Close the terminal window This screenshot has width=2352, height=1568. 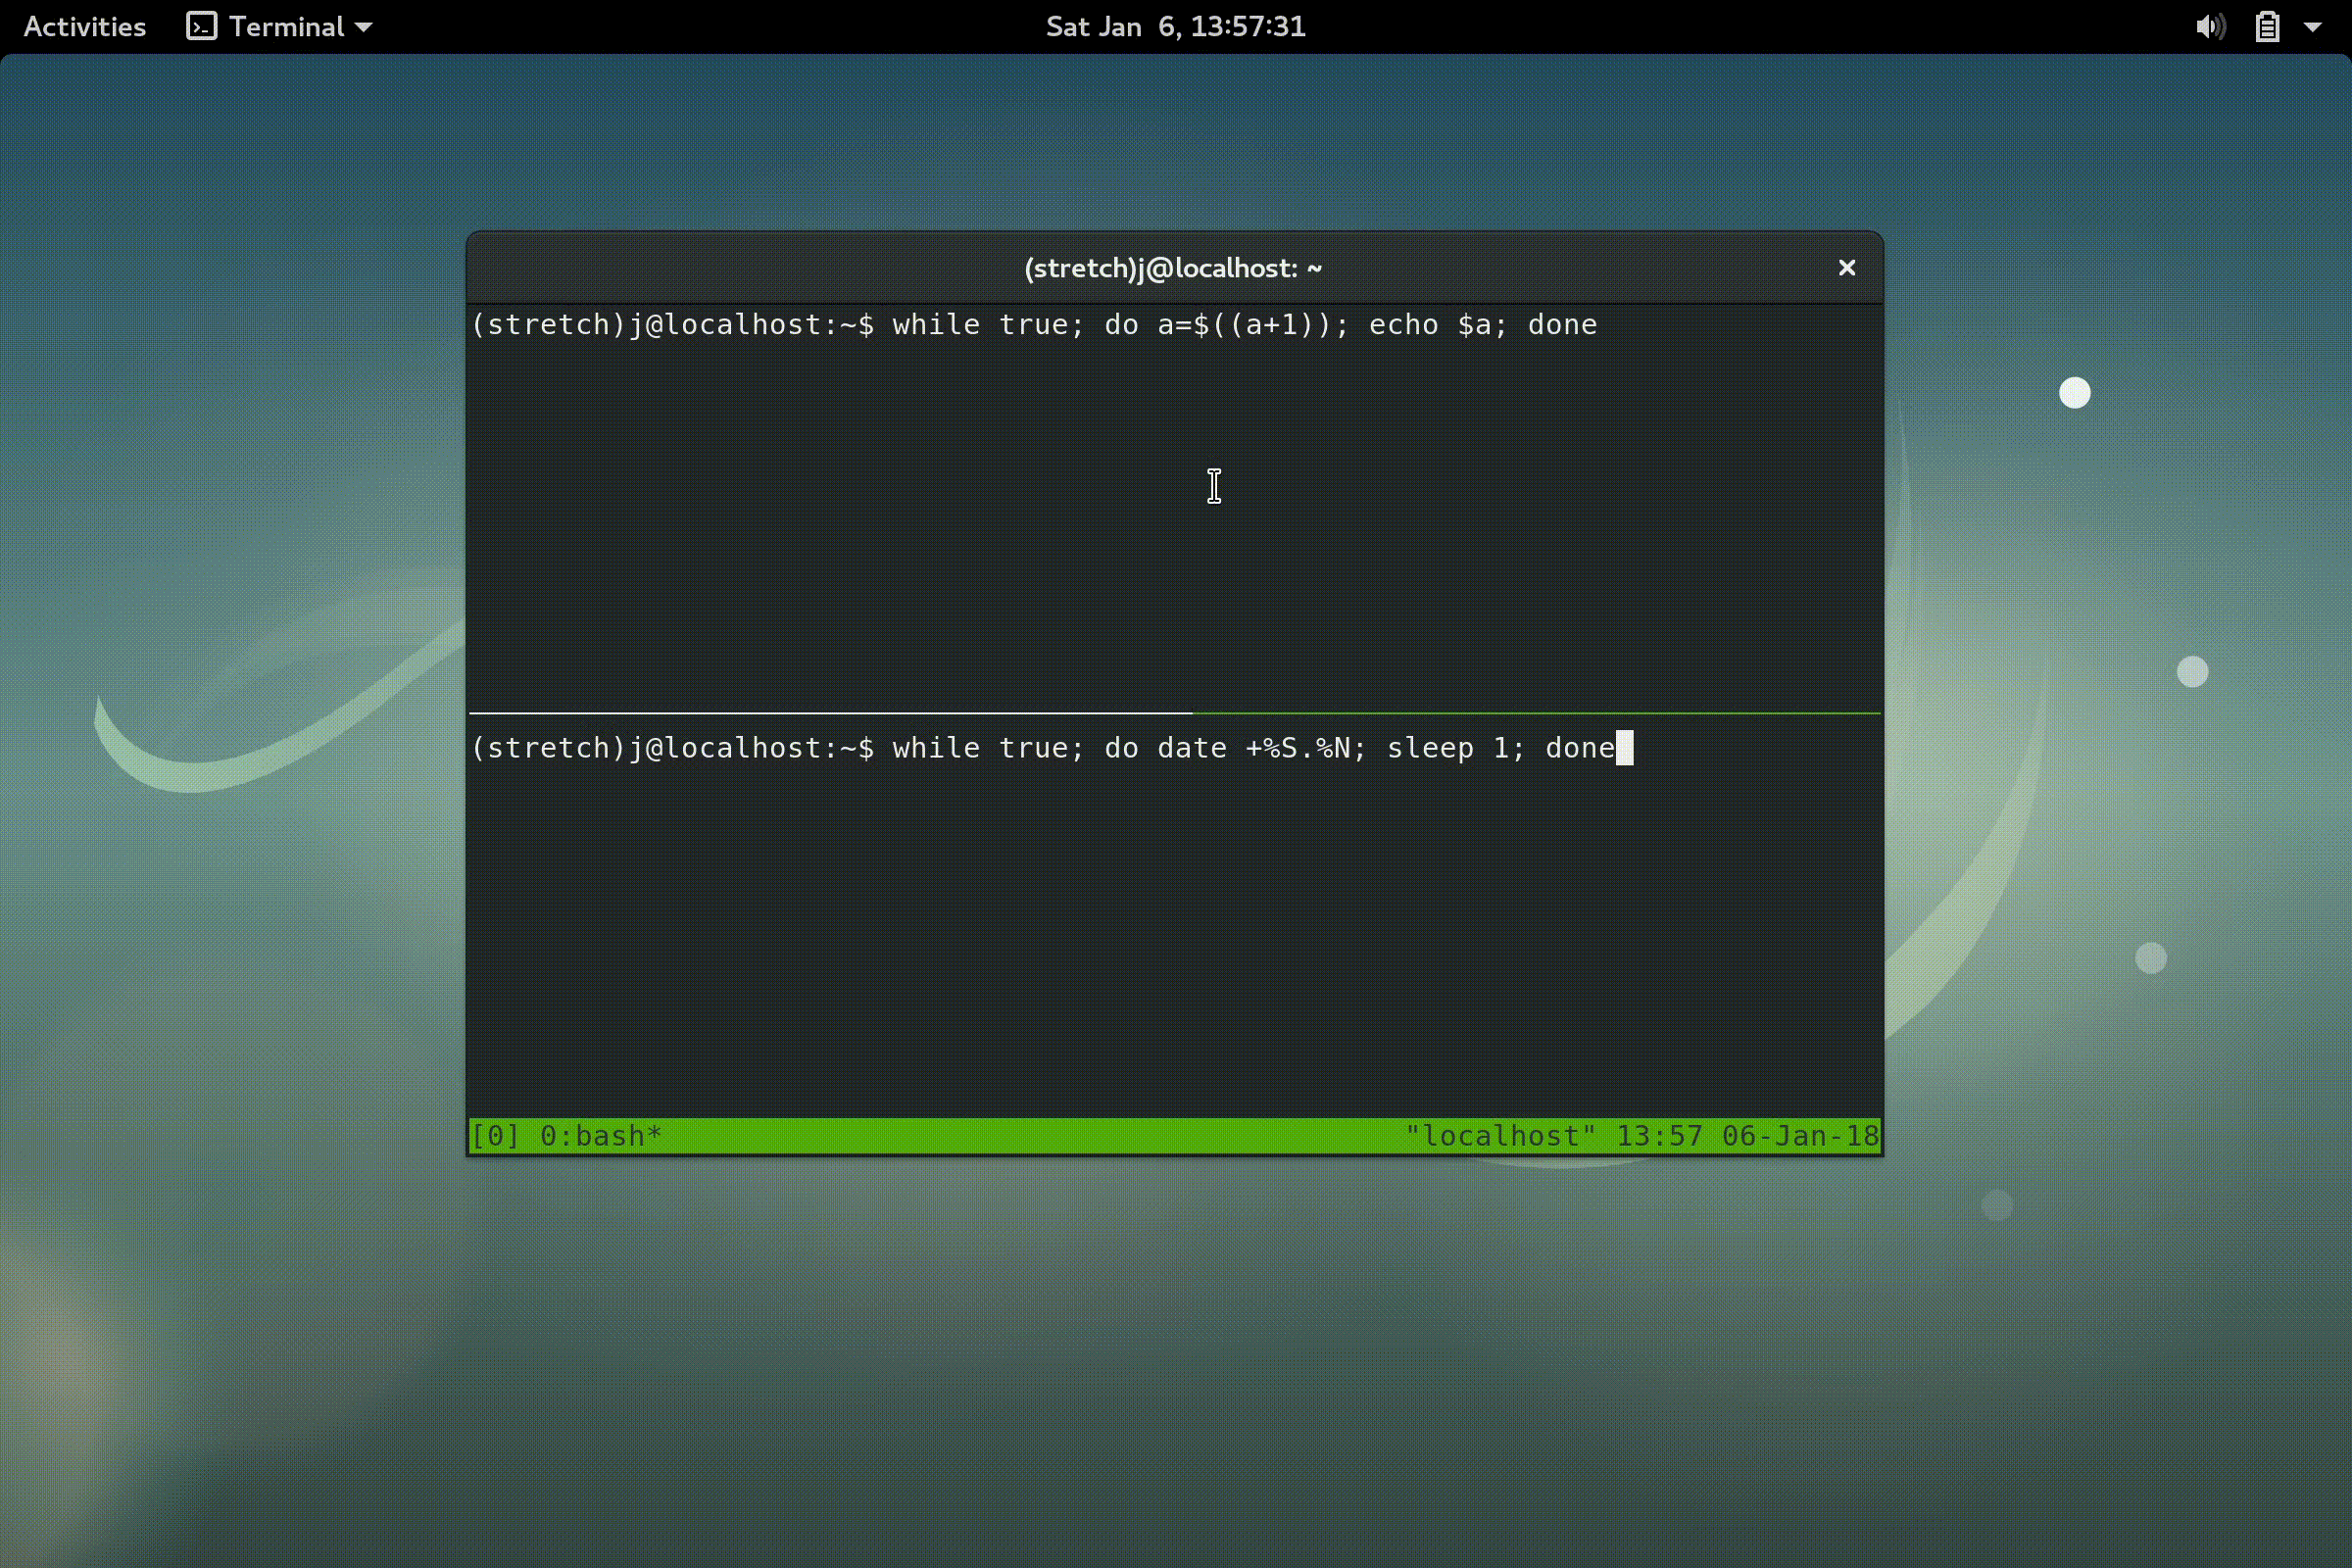[x=1846, y=268]
